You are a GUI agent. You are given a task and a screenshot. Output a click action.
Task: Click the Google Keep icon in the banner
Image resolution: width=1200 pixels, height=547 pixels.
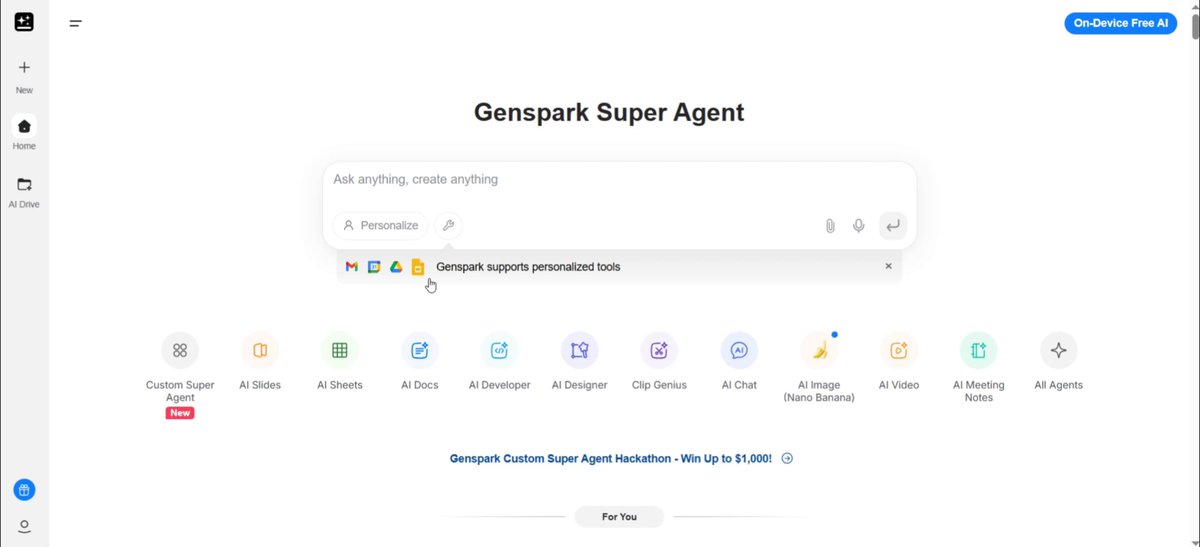click(x=418, y=267)
